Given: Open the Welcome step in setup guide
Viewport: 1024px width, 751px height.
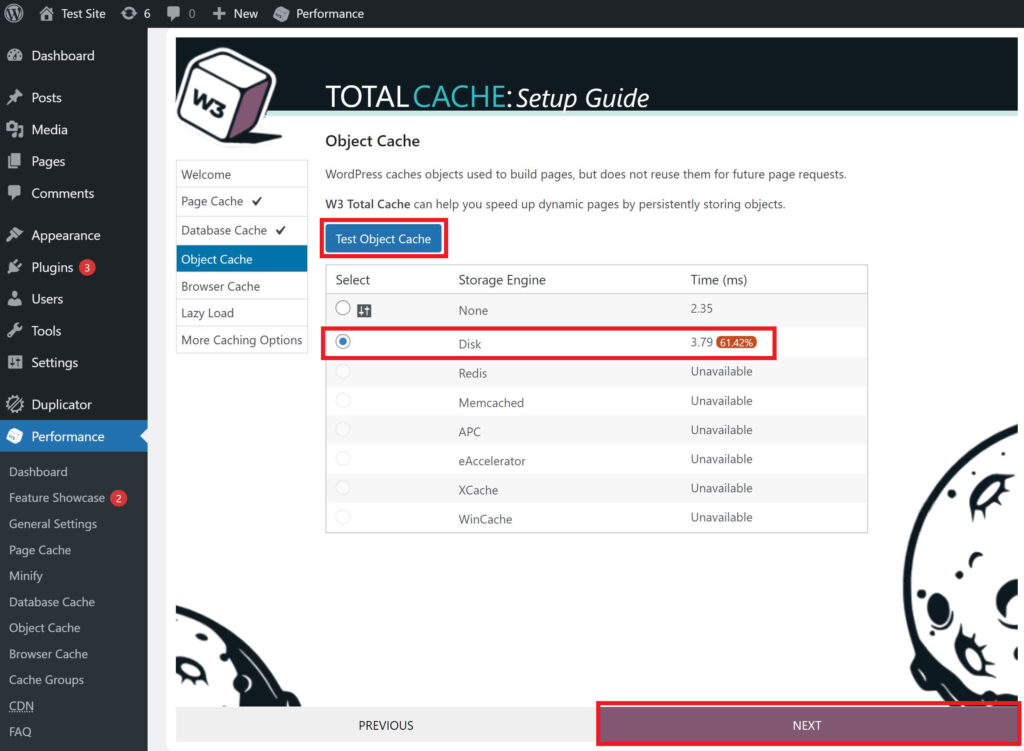Looking at the screenshot, I should (x=242, y=174).
